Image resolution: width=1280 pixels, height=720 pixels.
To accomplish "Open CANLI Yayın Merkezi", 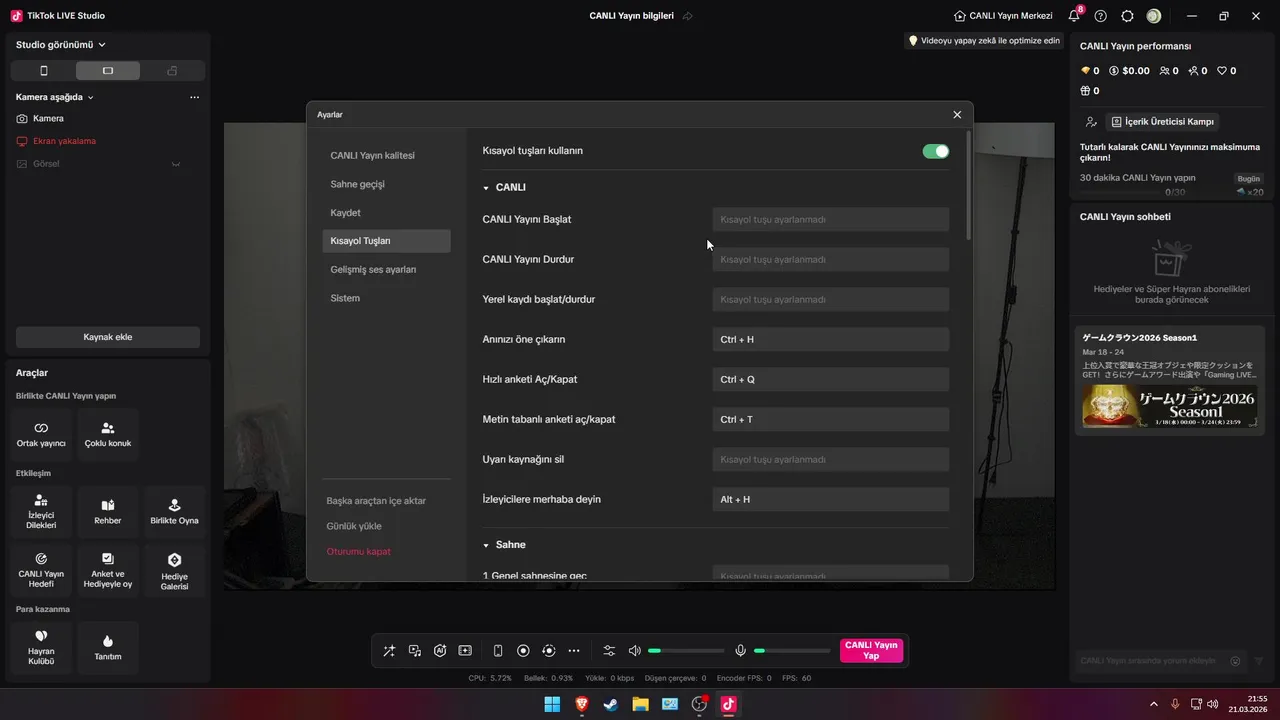I will 1003,16.
